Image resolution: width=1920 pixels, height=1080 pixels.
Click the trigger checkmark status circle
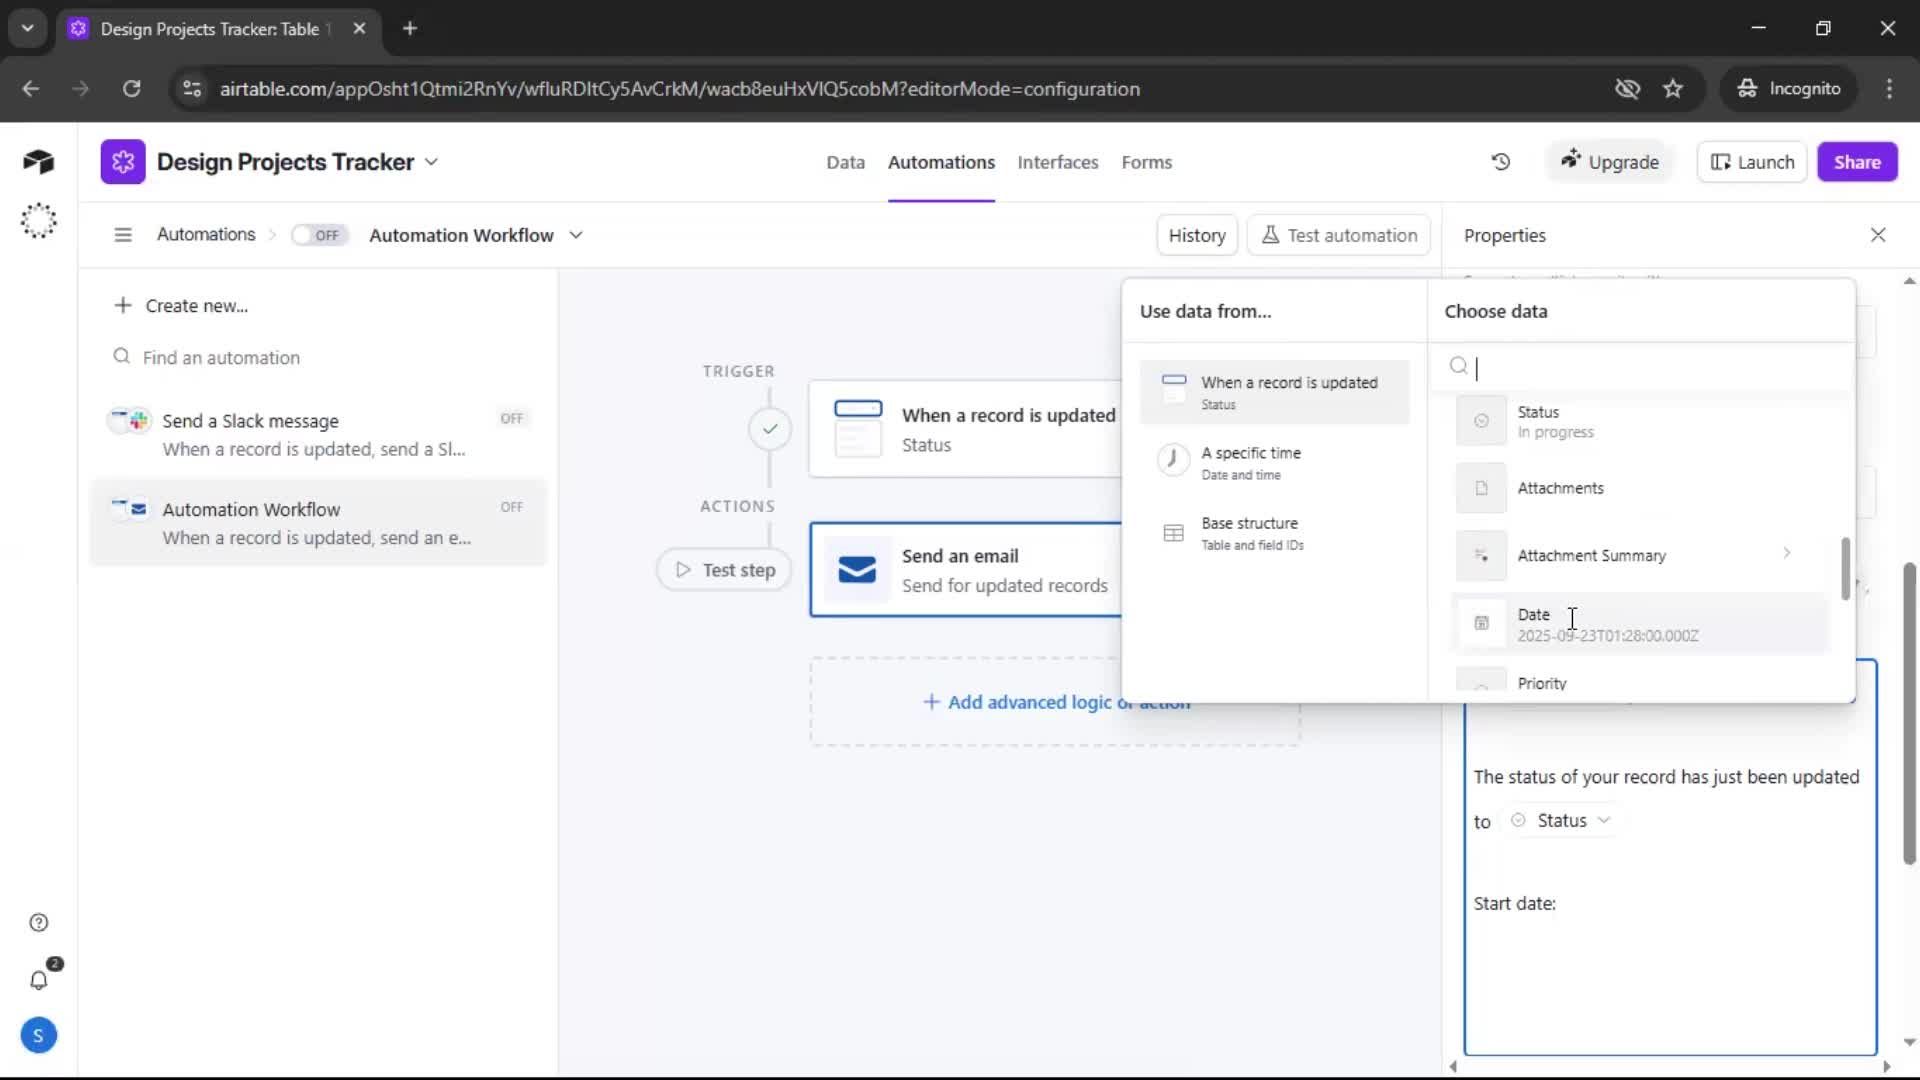tap(770, 429)
